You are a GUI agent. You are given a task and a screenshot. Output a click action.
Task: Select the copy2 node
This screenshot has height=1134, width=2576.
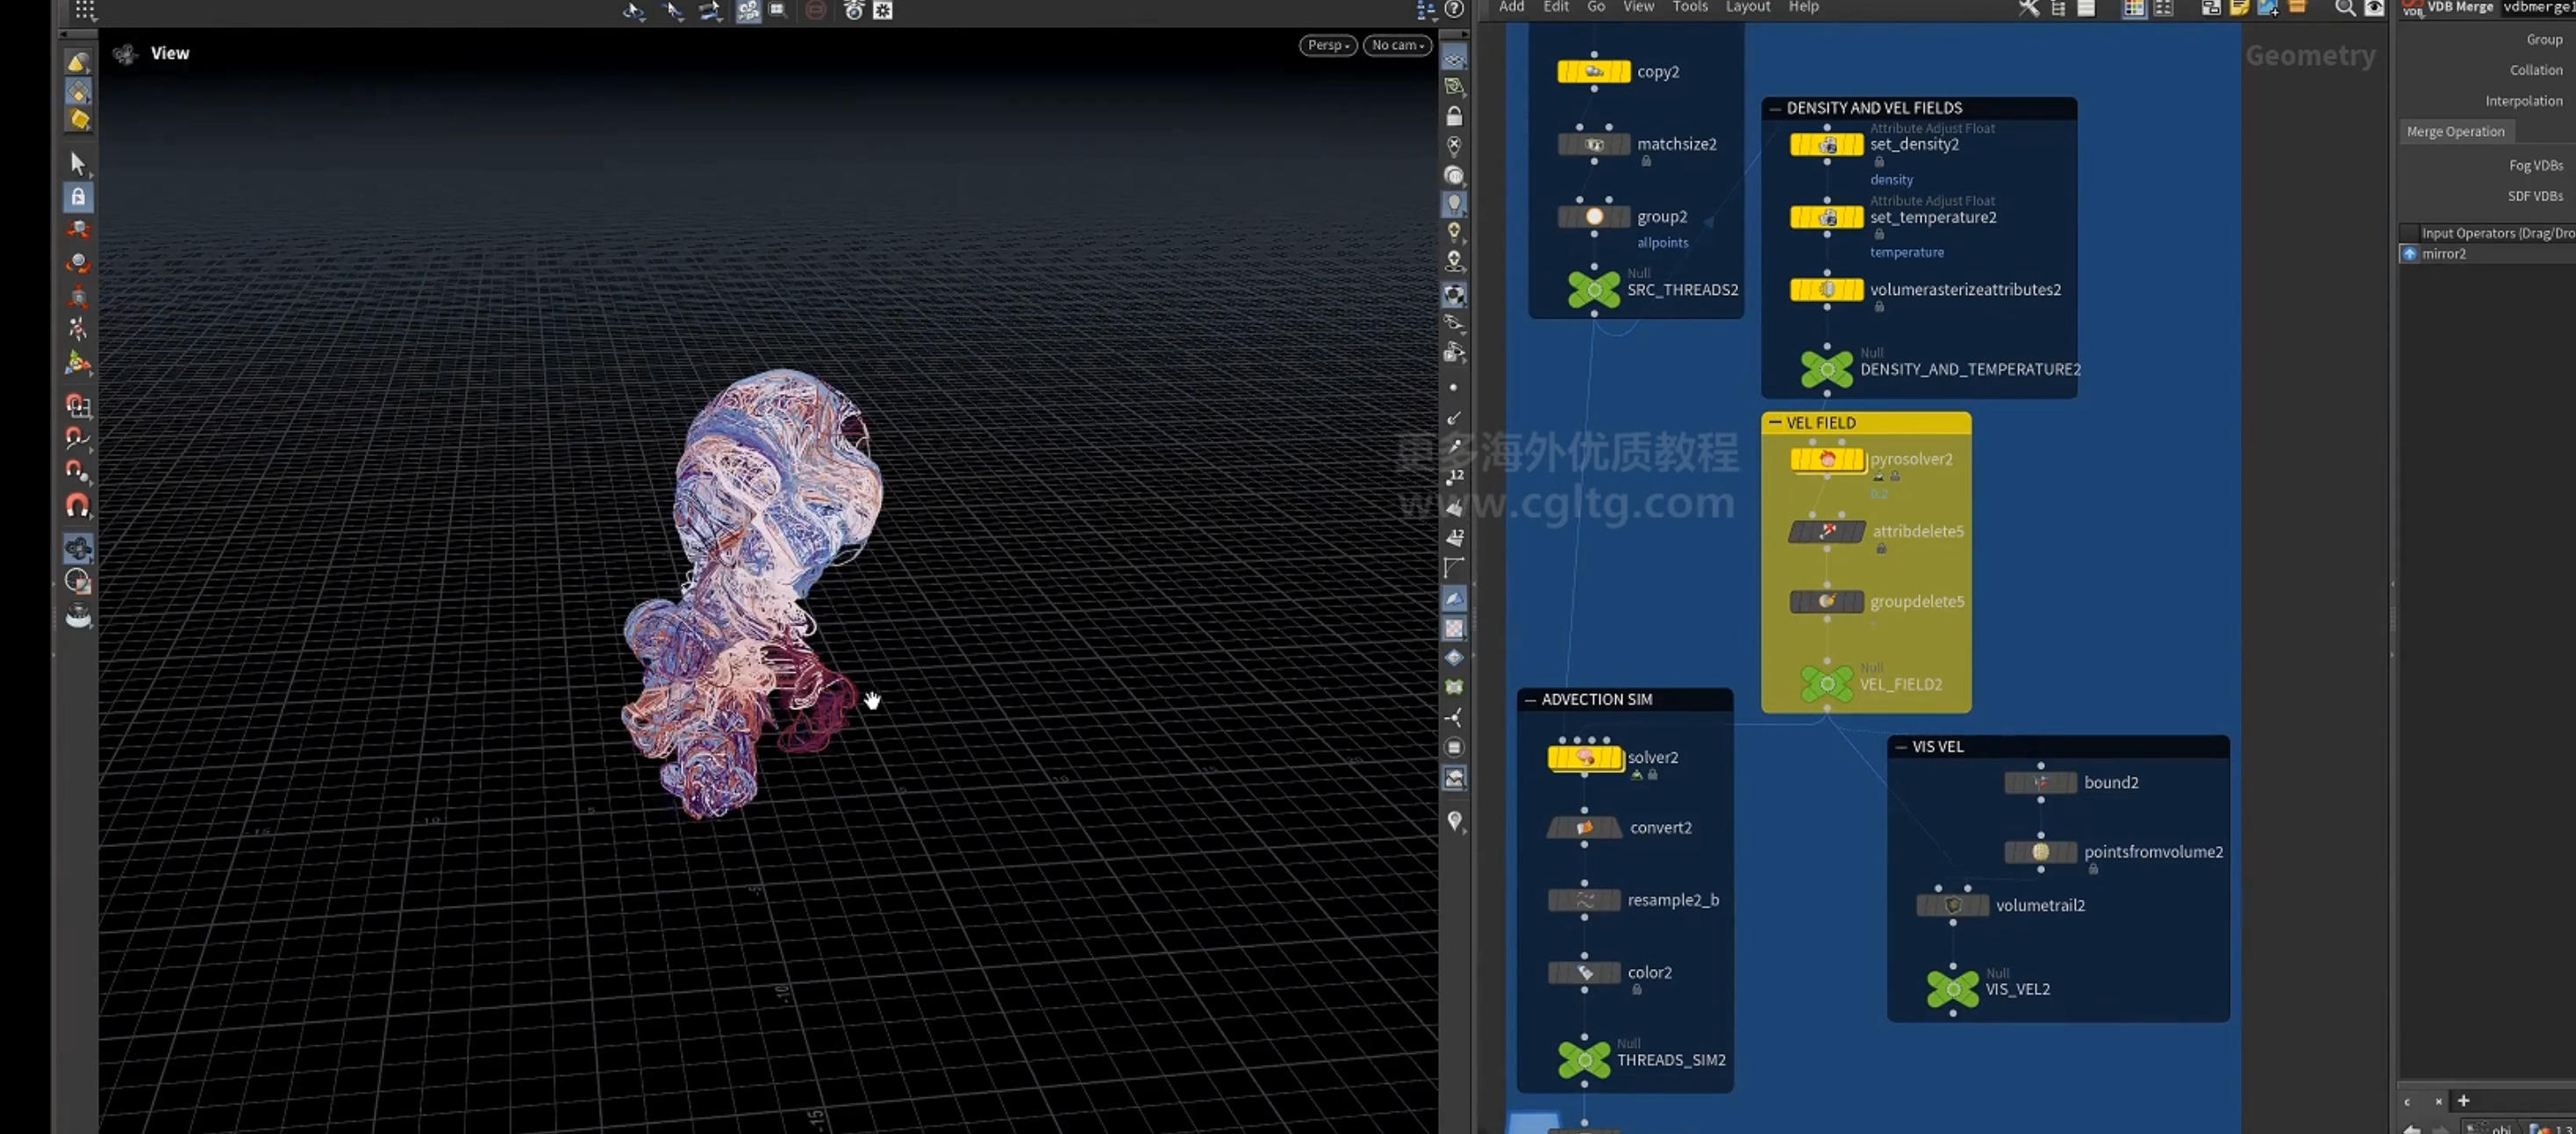point(1594,72)
